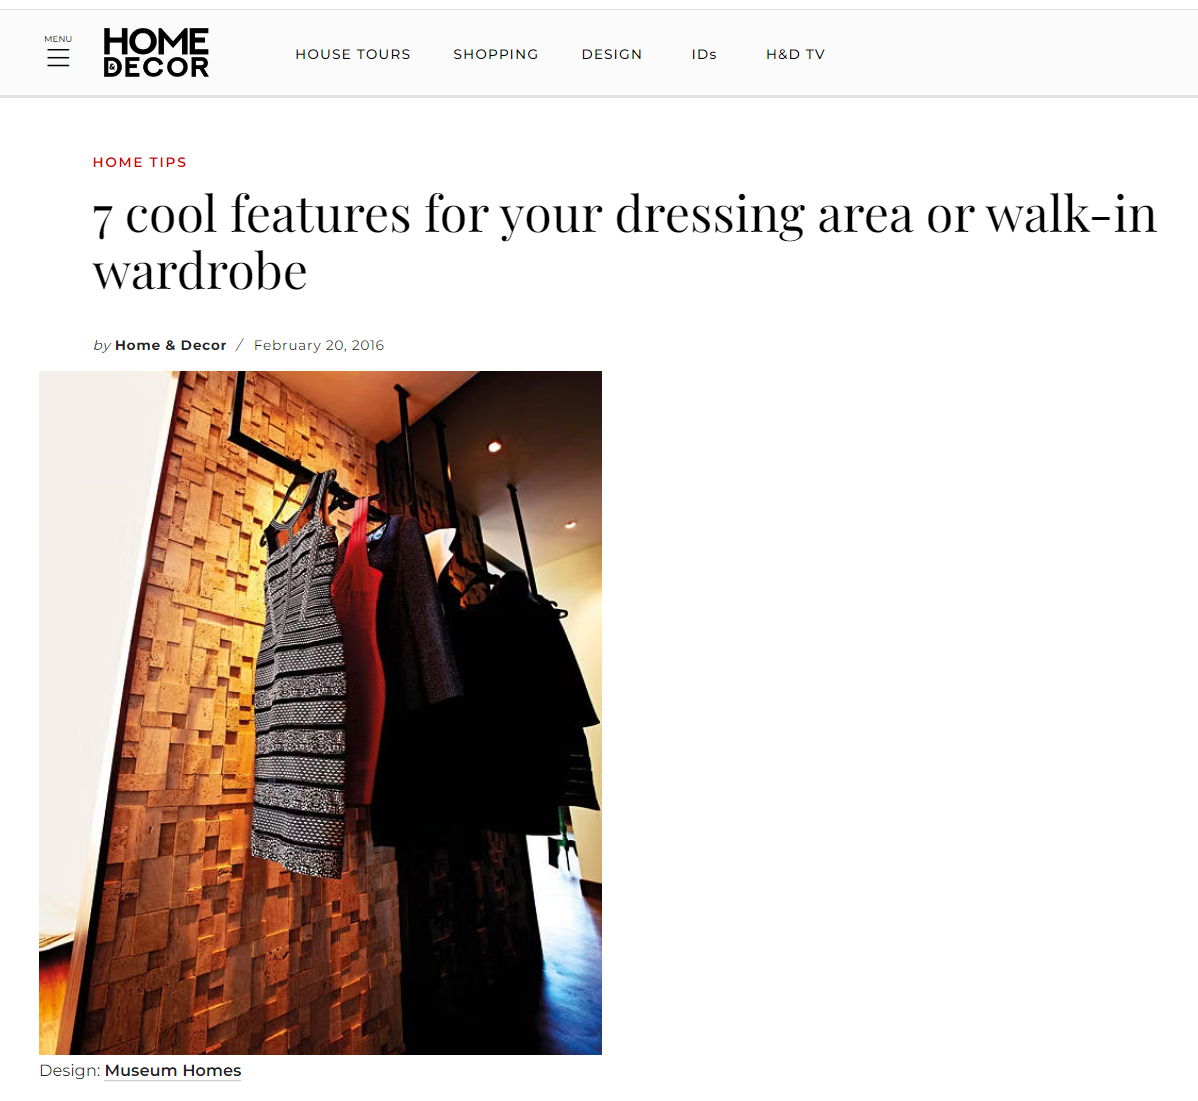Open the hamburger menu icon
This screenshot has width=1198, height=1101.
pos(58,57)
